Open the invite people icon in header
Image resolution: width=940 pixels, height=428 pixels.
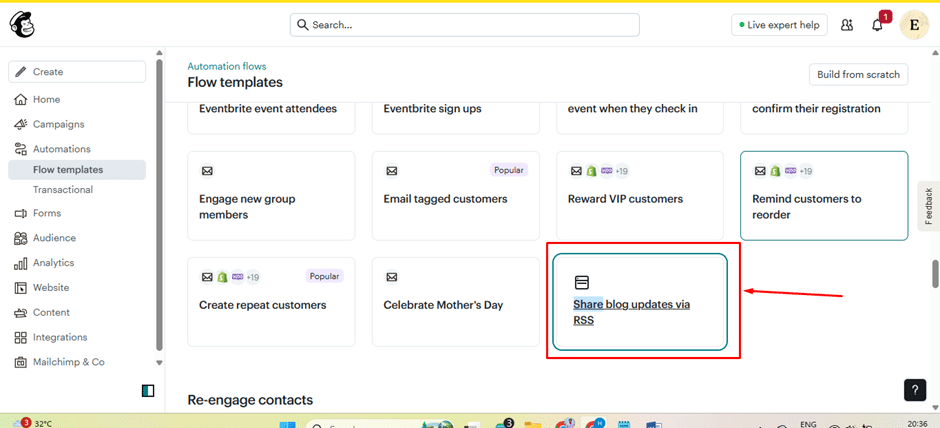pyautogui.click(x=847, y=25)
